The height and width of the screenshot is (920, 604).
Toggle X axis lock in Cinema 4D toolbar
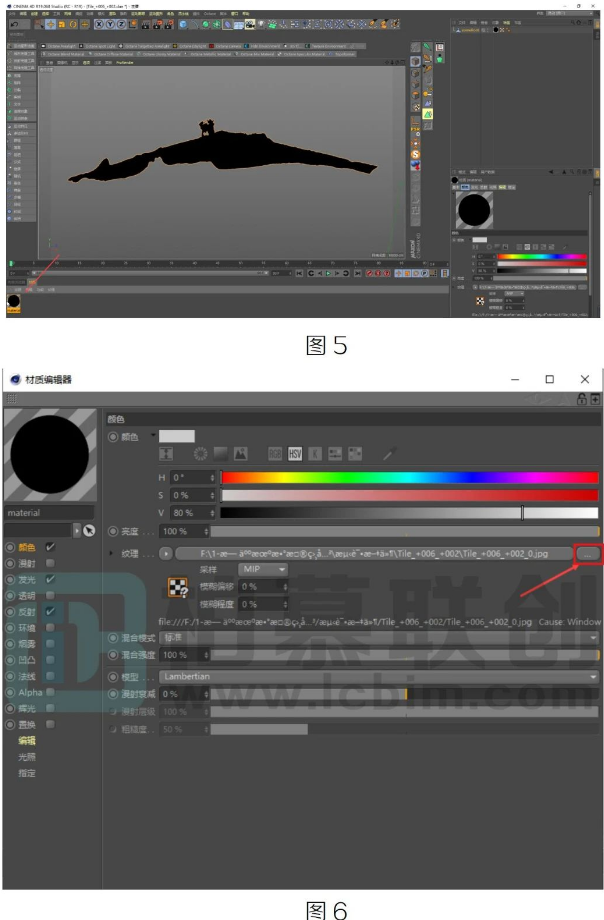(x=99, y=24)
